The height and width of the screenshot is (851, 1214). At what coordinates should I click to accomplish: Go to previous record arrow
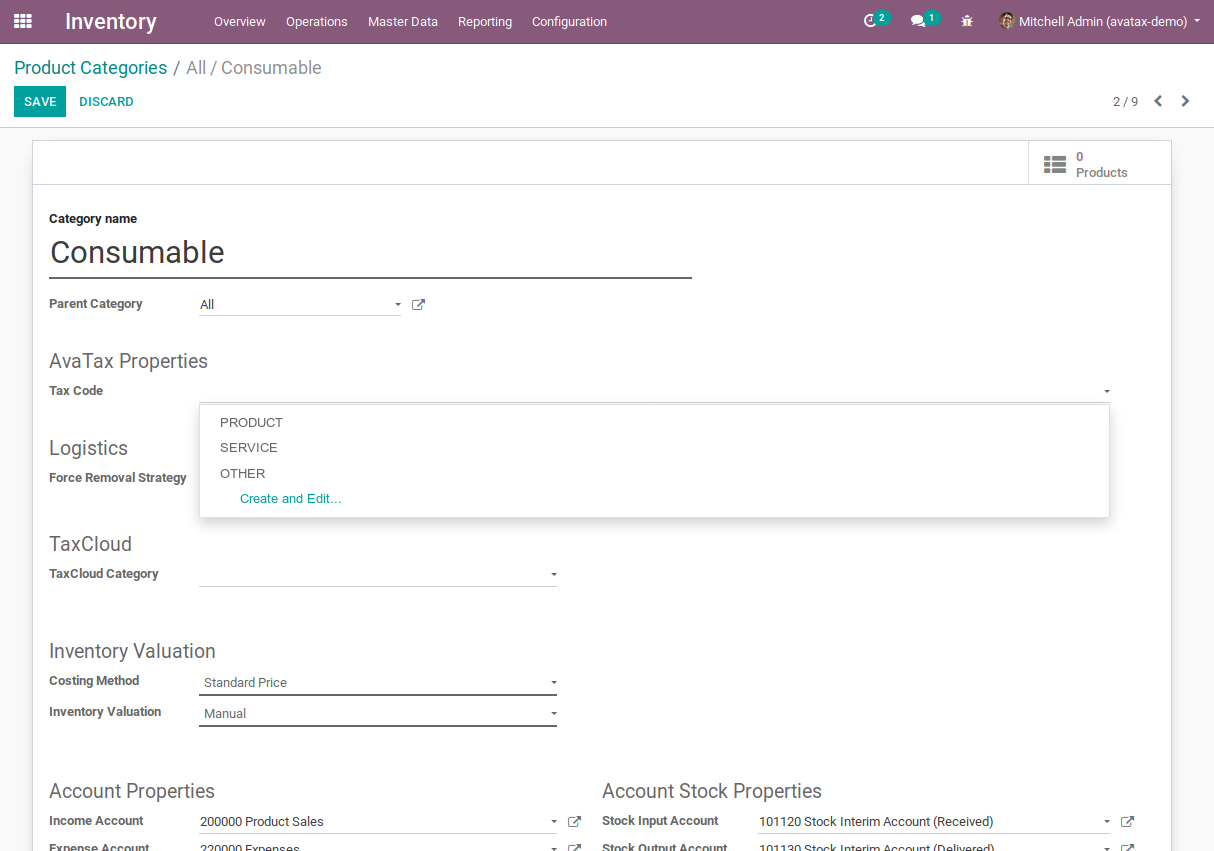click(1158, 101)
